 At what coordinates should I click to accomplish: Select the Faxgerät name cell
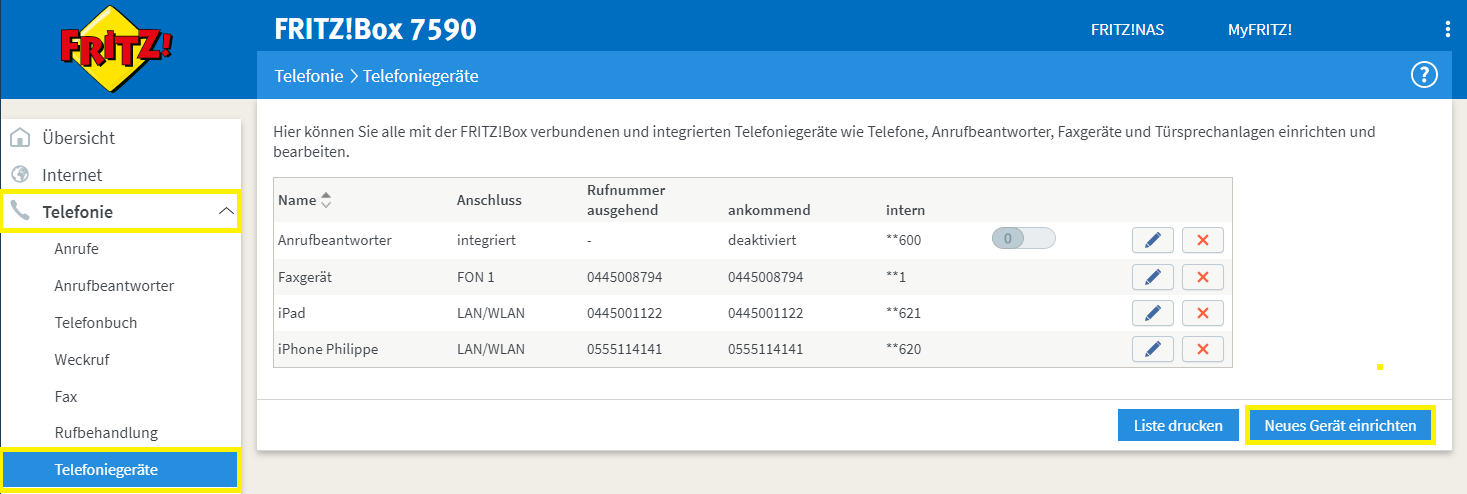(x=306, y=276)
